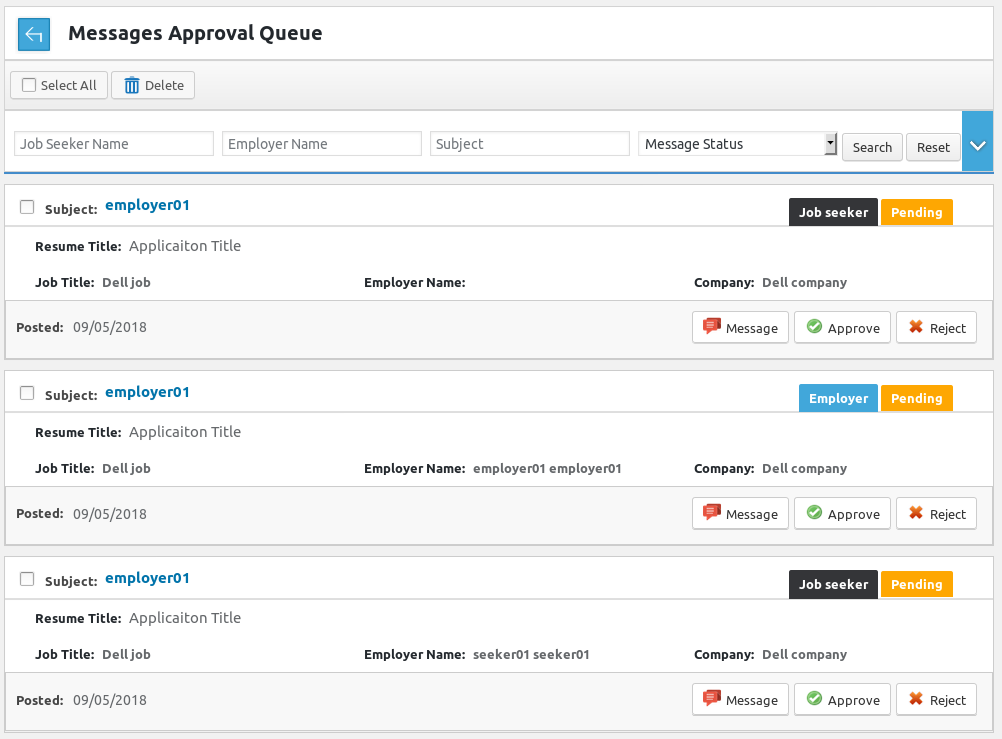
Task: Approve the employer01 employer01 message
Action: tap(842, 513)
